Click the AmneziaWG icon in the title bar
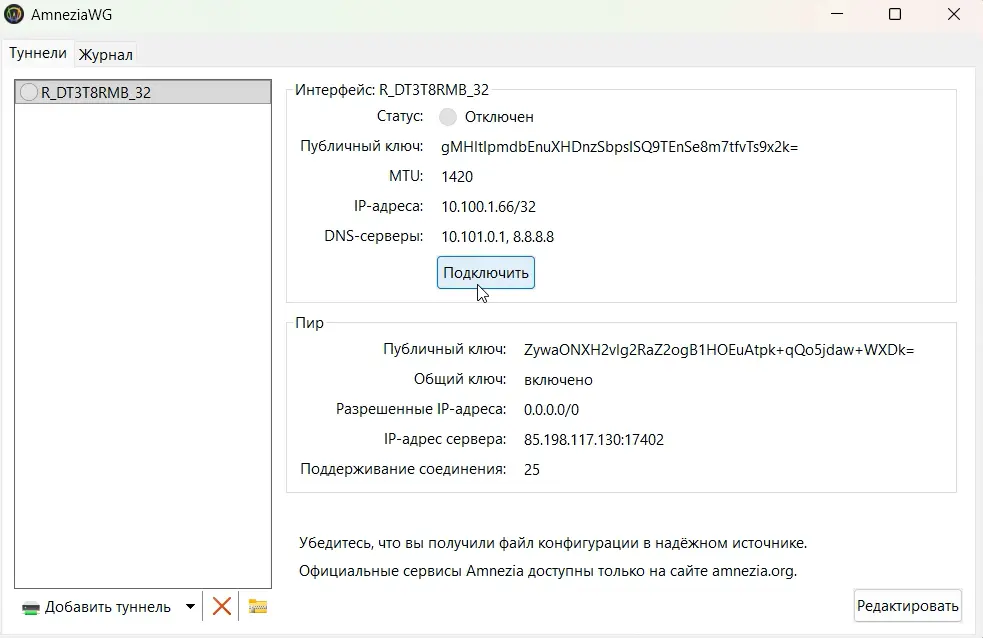 pos(14,14)
